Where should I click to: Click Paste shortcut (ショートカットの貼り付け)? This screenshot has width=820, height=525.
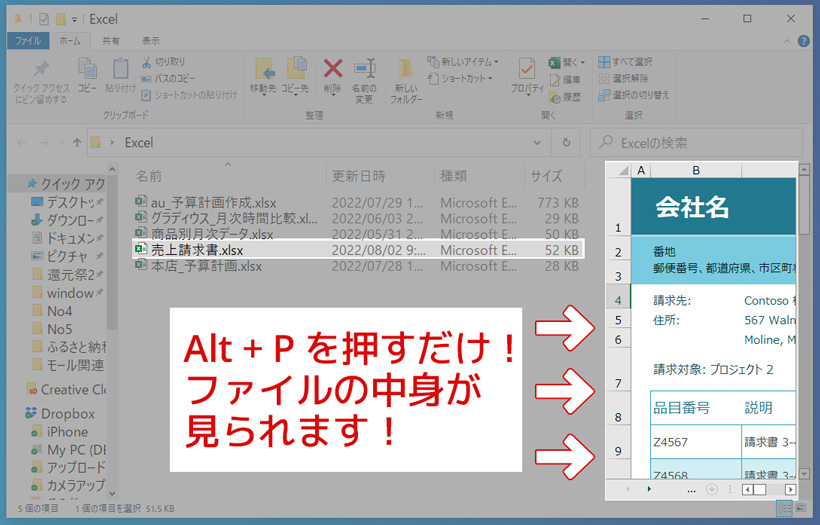click(x=189, y=95)
